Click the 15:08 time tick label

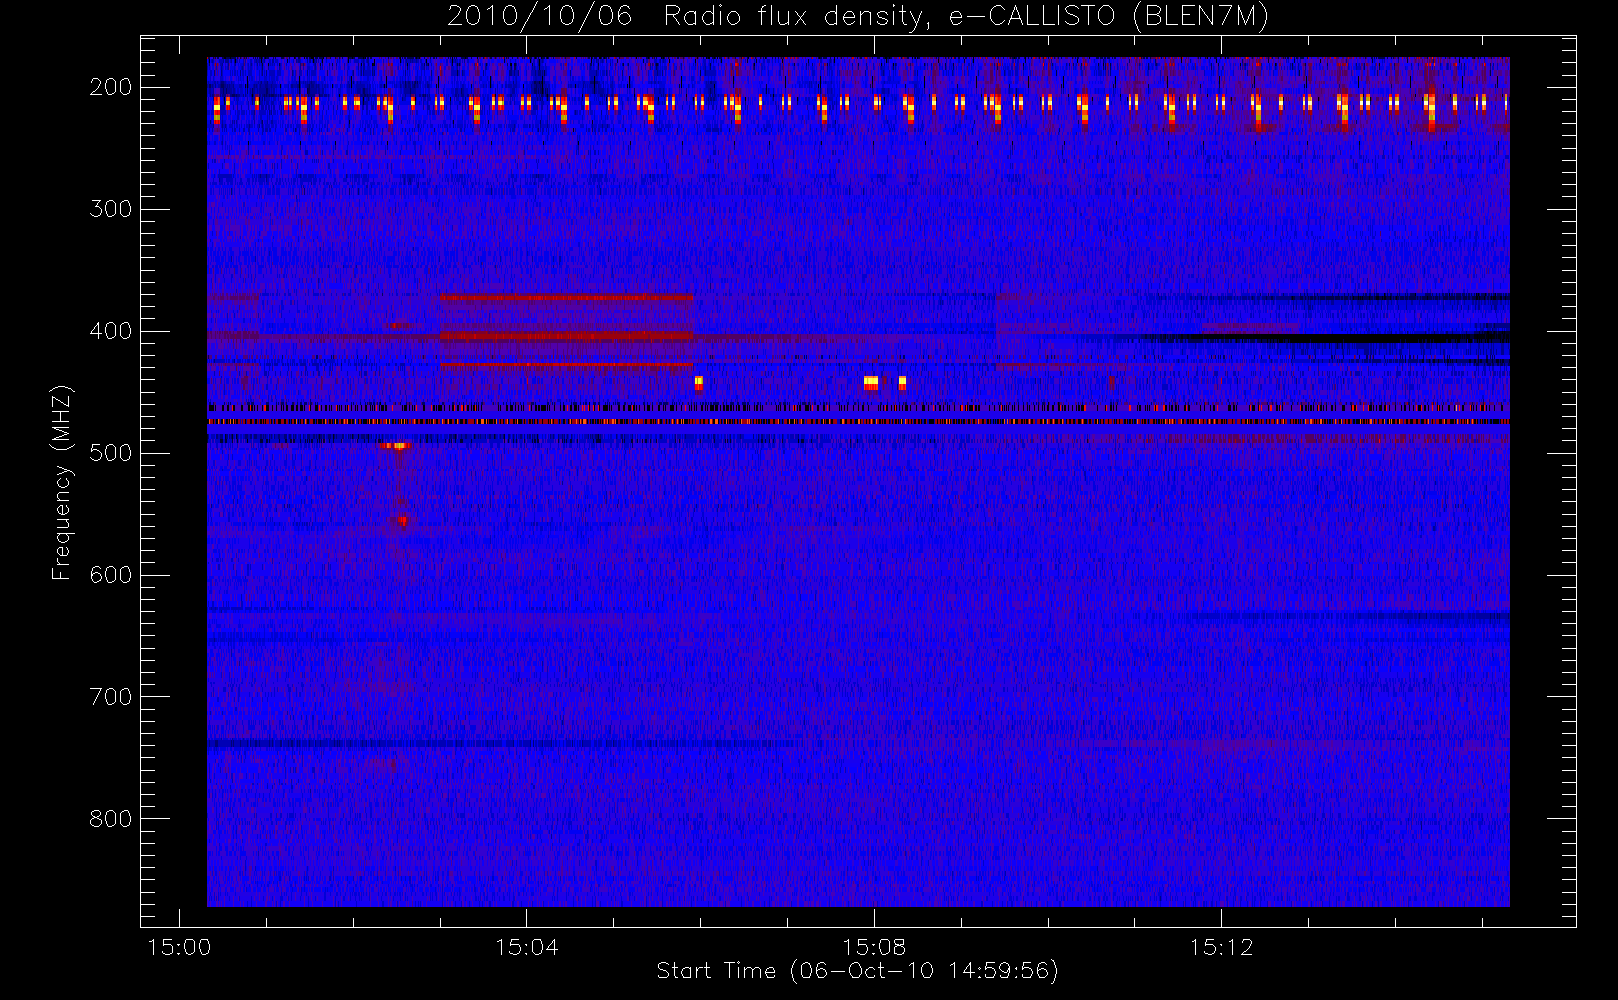coord(874,947)
